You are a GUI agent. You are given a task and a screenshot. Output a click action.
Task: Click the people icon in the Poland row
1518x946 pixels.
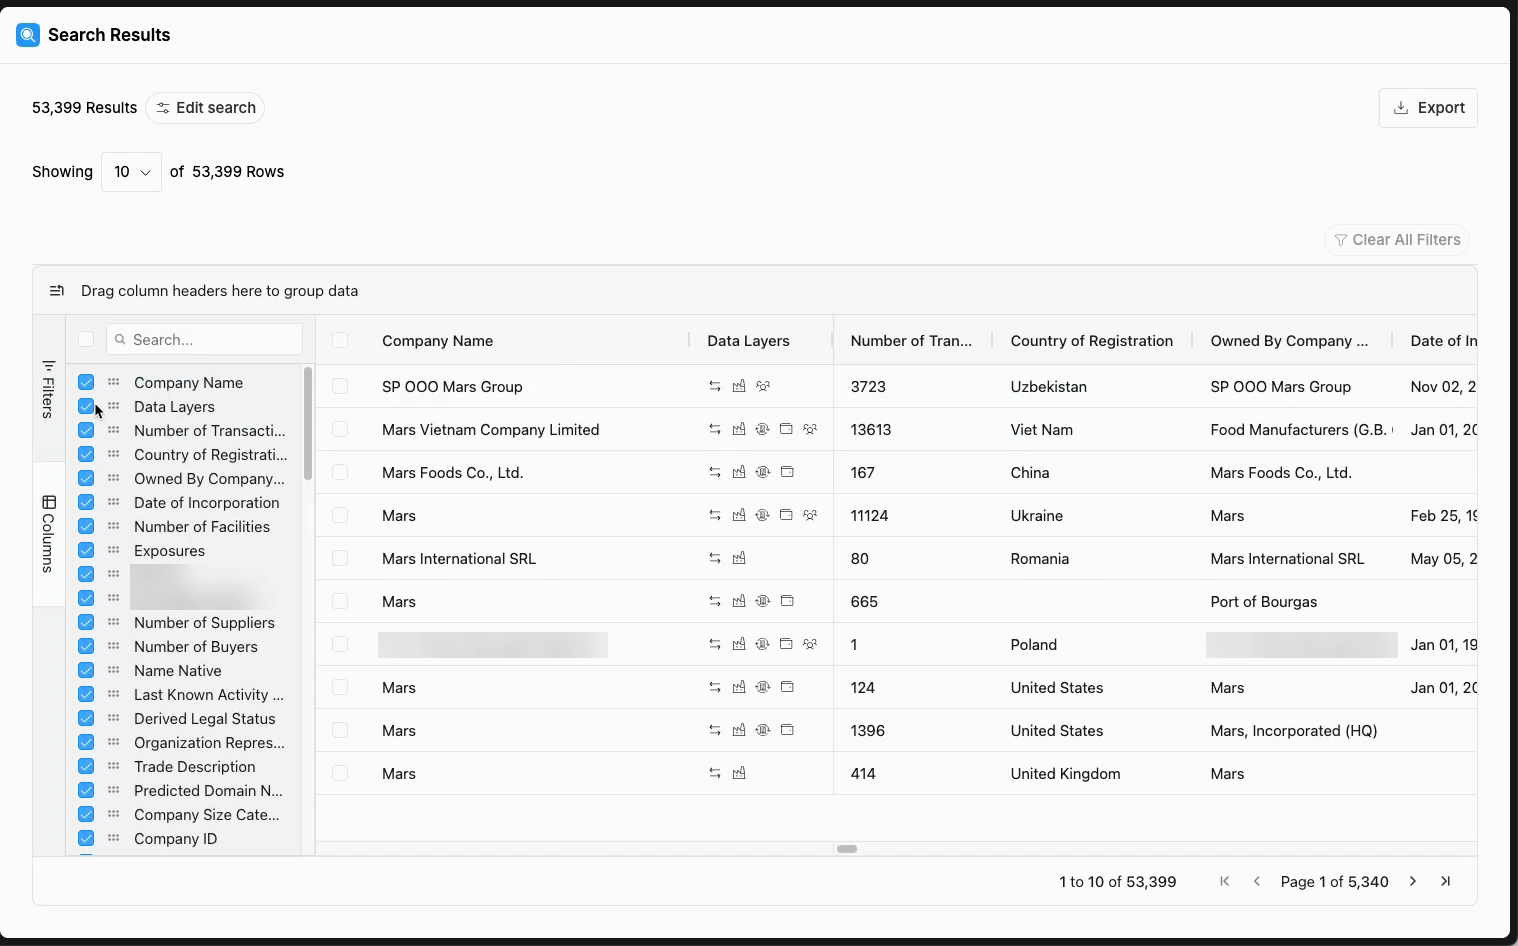(x=811, y=644)
